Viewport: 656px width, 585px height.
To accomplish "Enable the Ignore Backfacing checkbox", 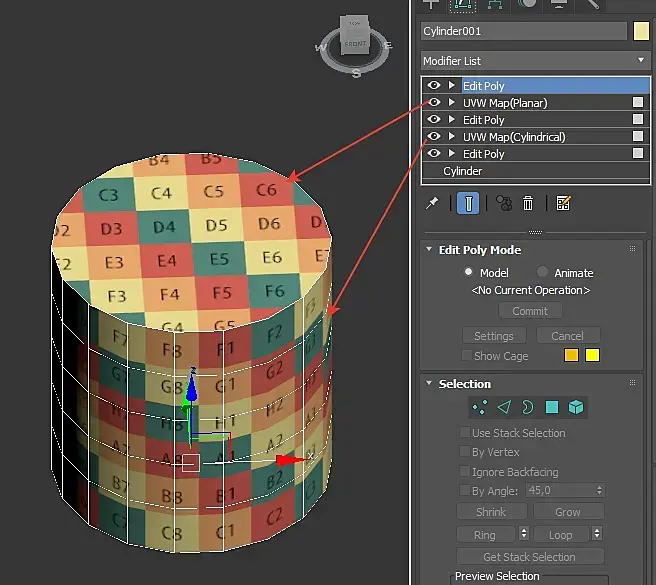I will click(464, 472).
